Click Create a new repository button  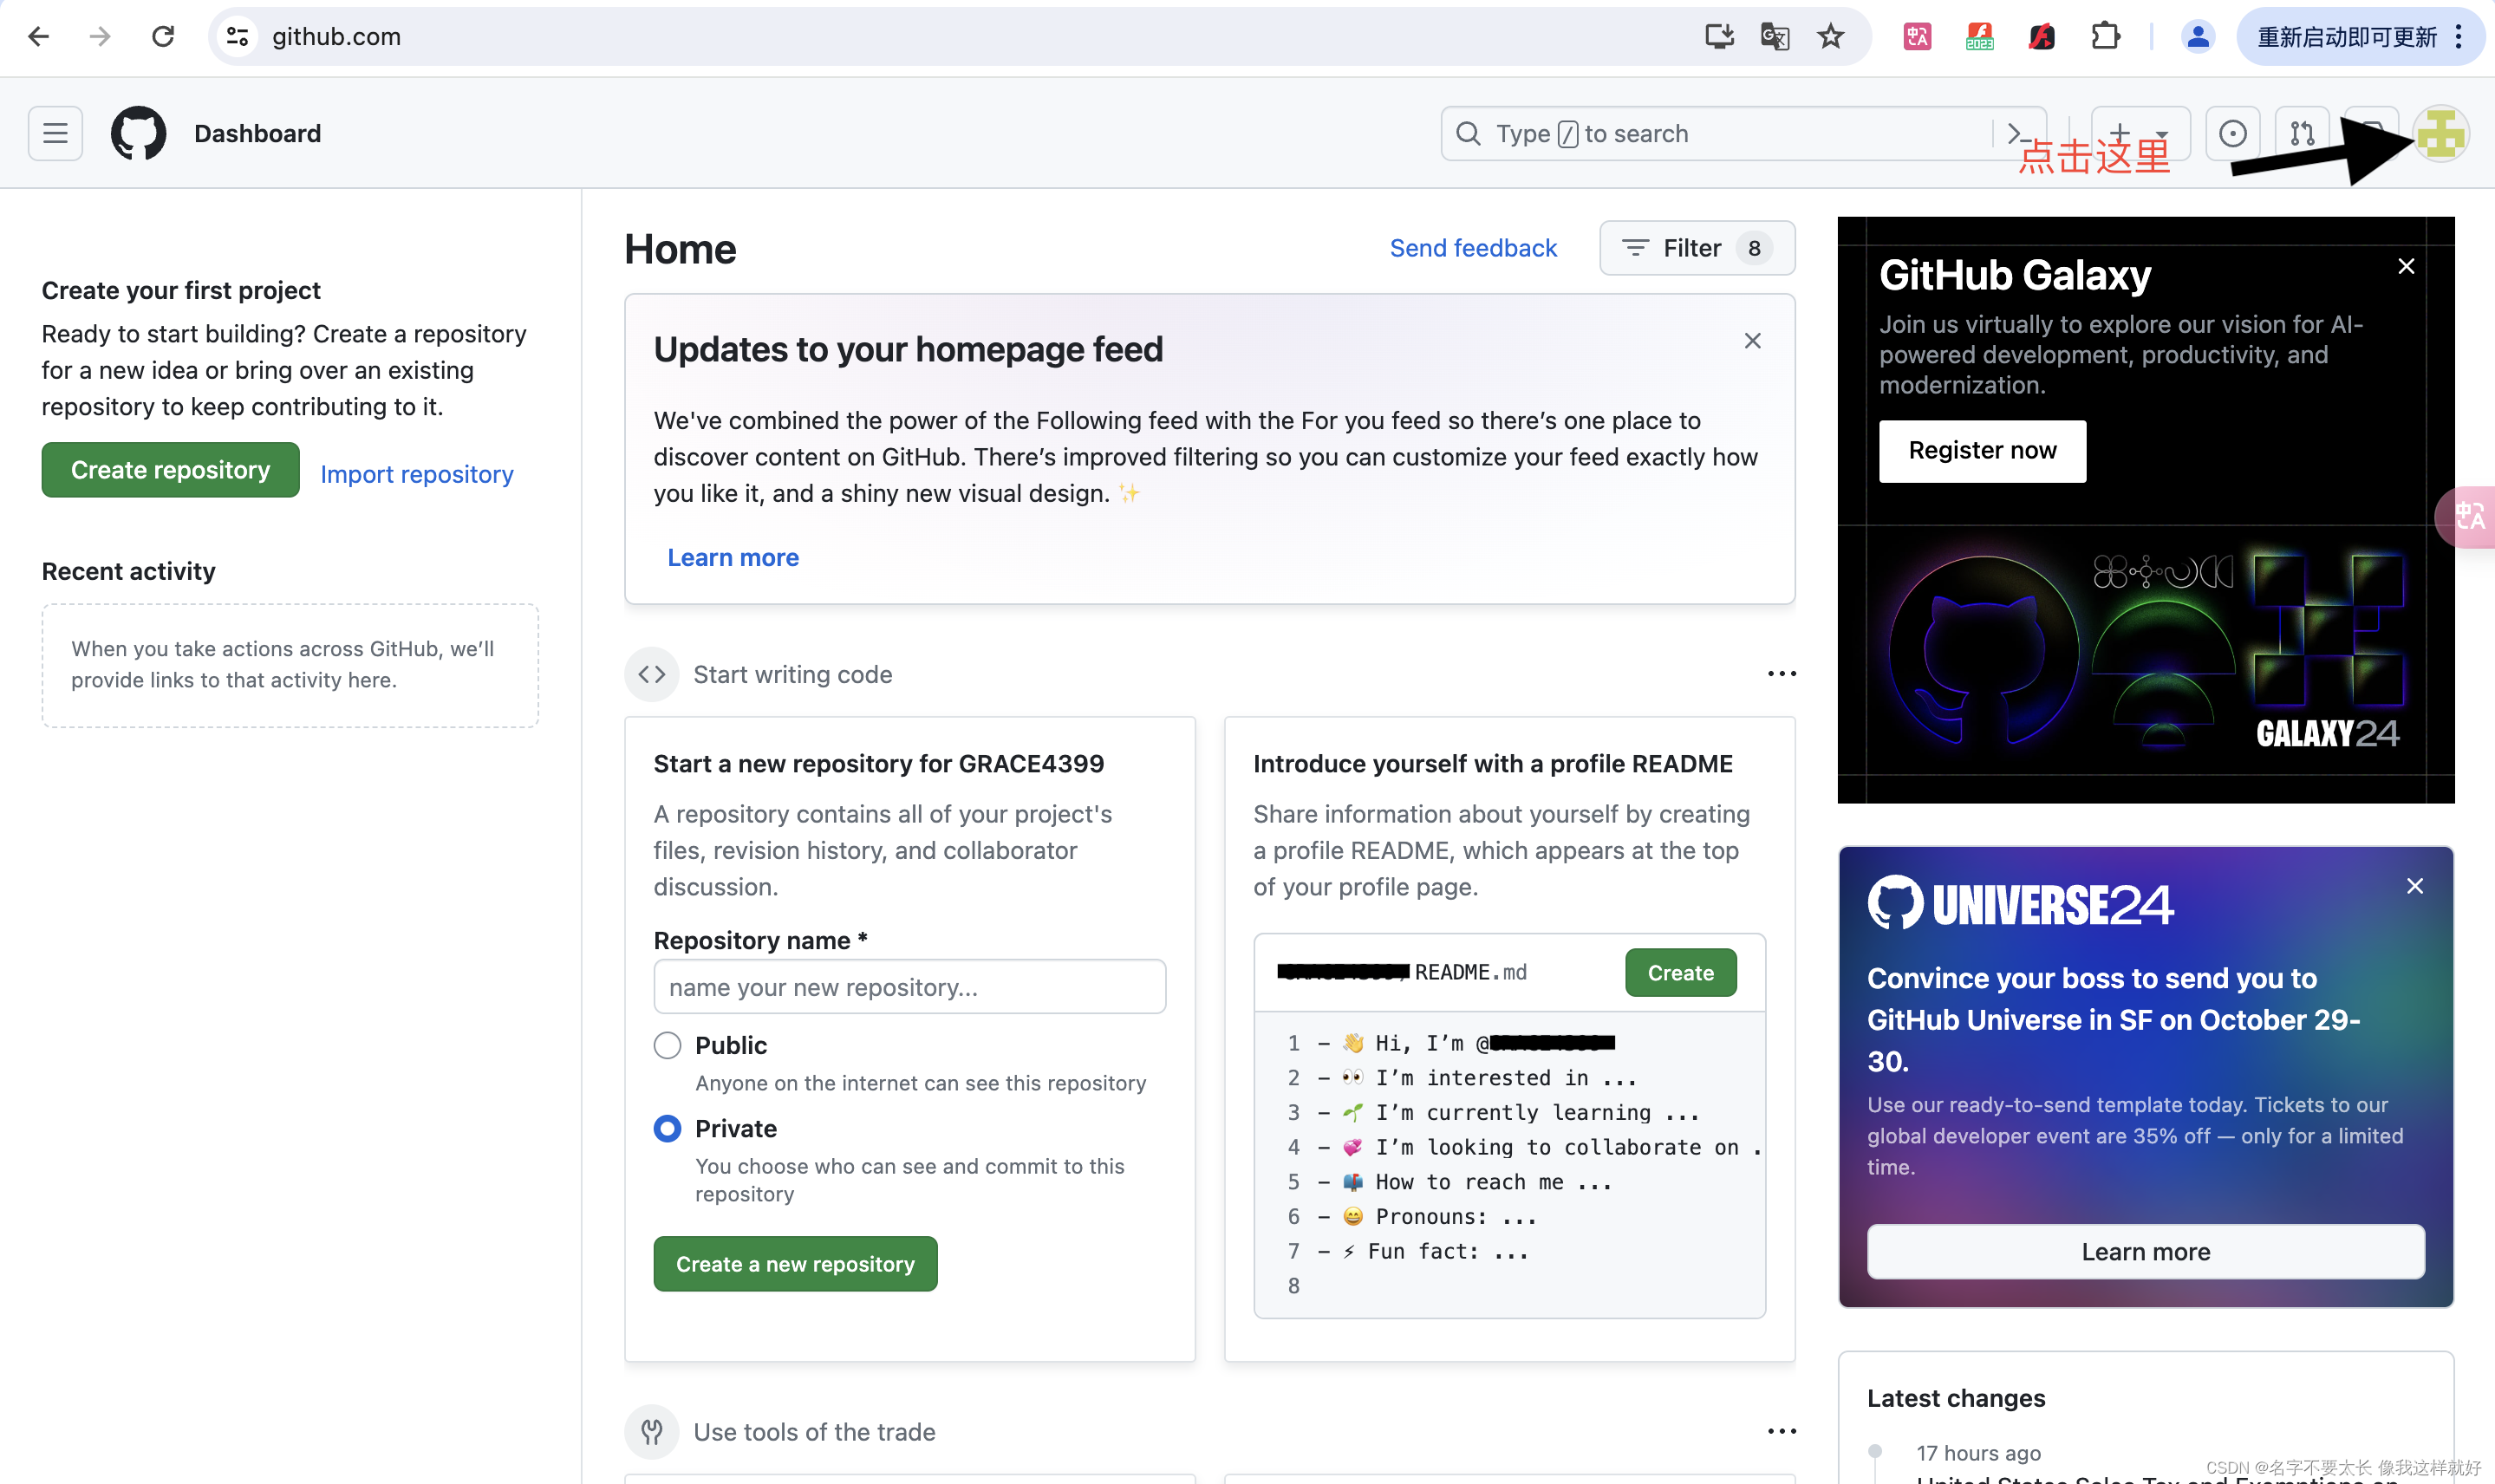pyautogui.click(x=795, y=1264)
